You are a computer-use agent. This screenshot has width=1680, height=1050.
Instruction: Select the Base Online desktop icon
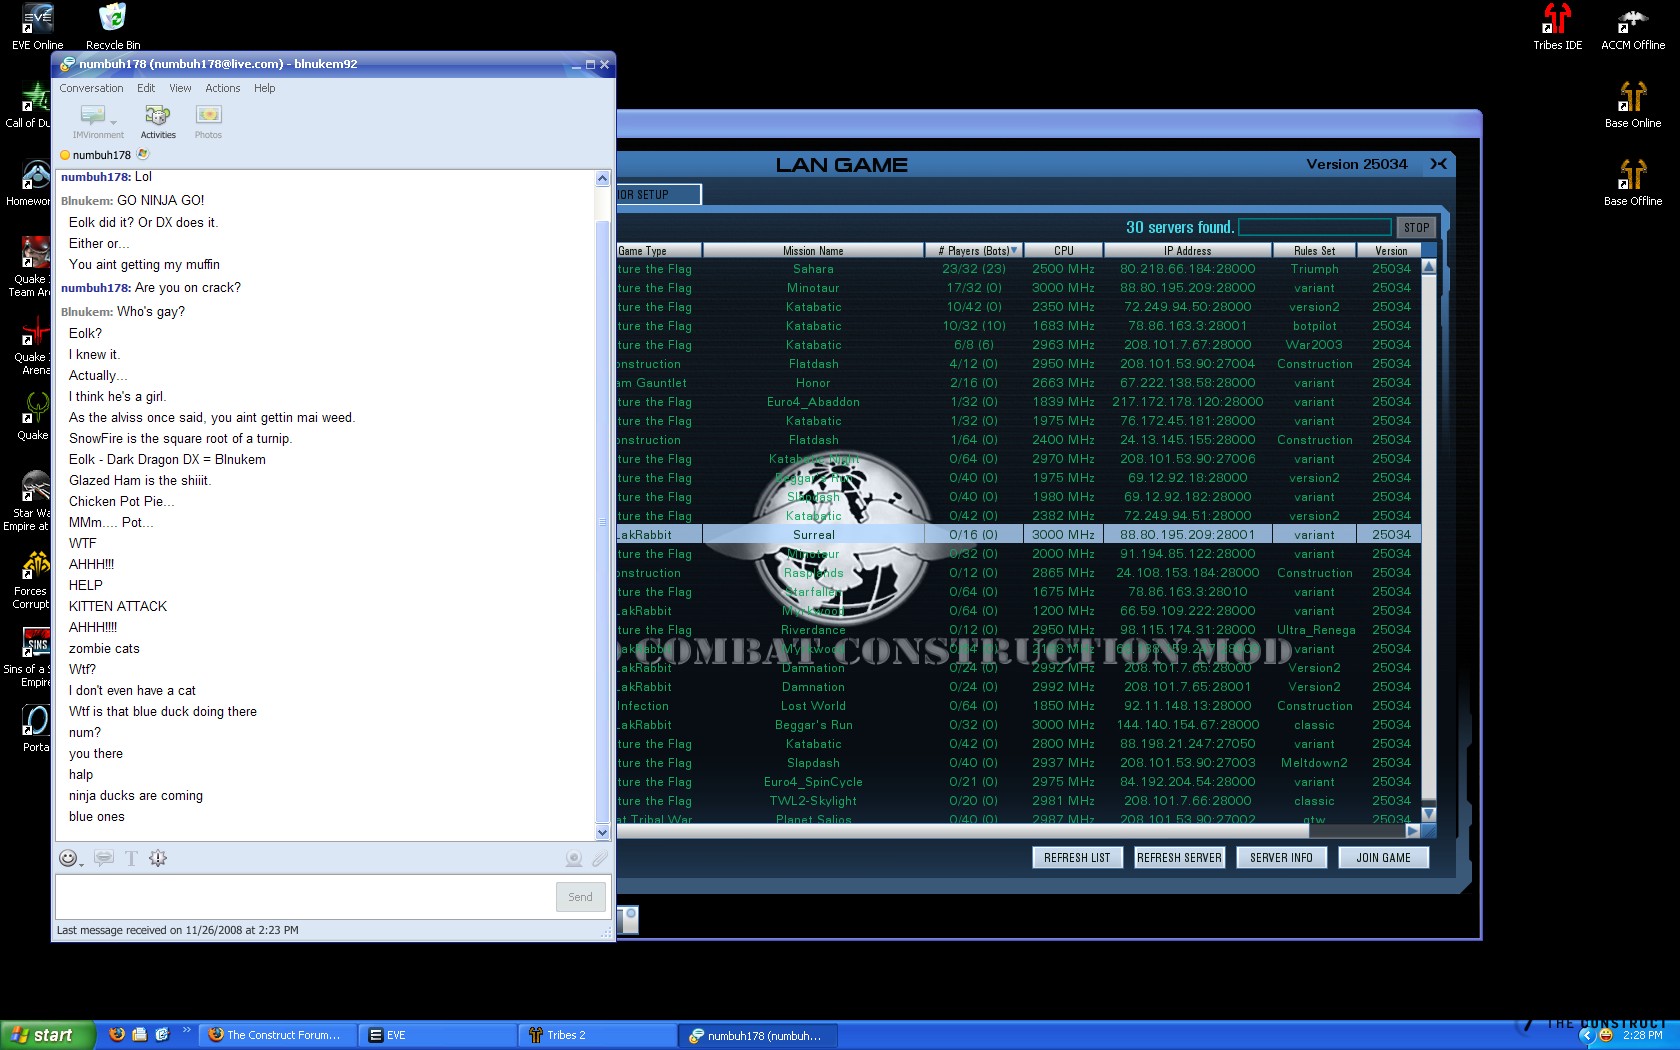[1633, 104]
